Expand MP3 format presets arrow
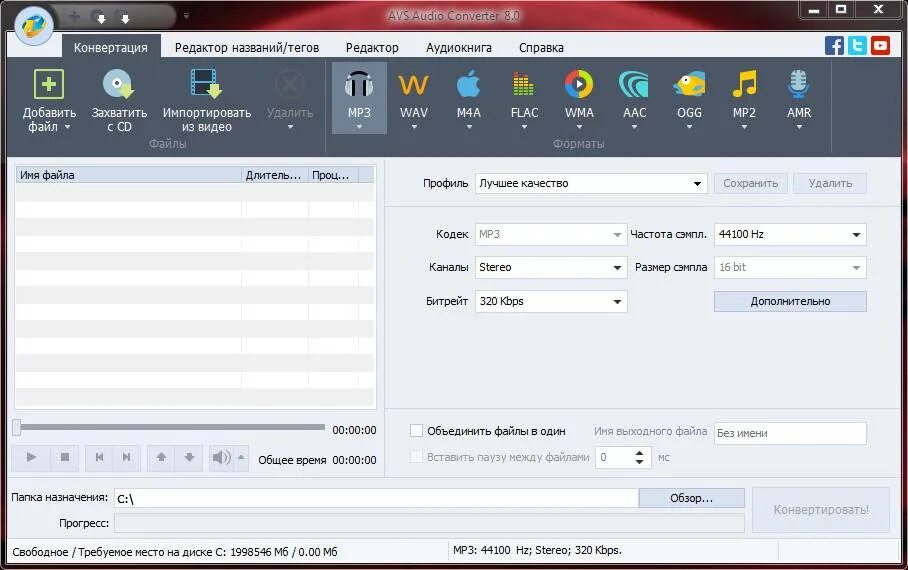Image resolution: width=908 pixels, height=570 pixels. coord(359,127)
